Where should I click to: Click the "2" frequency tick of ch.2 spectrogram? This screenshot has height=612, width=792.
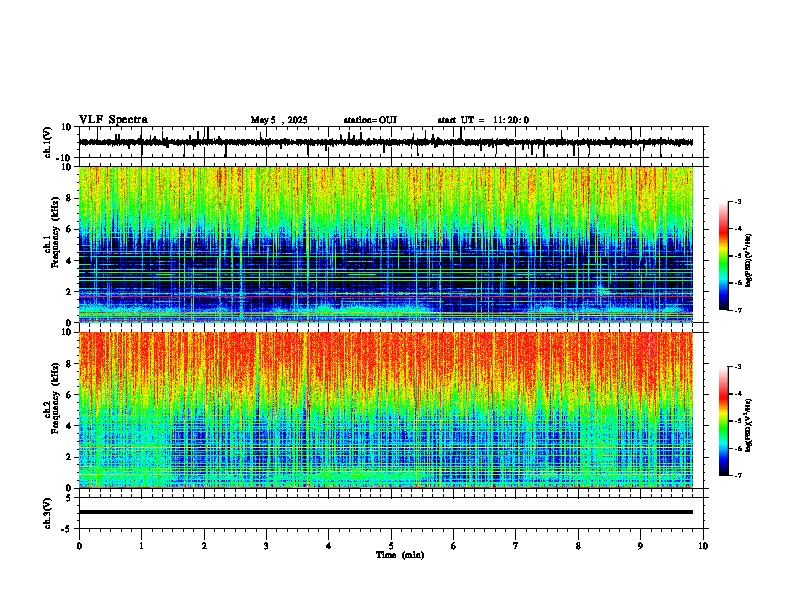(x=69, y=457)
